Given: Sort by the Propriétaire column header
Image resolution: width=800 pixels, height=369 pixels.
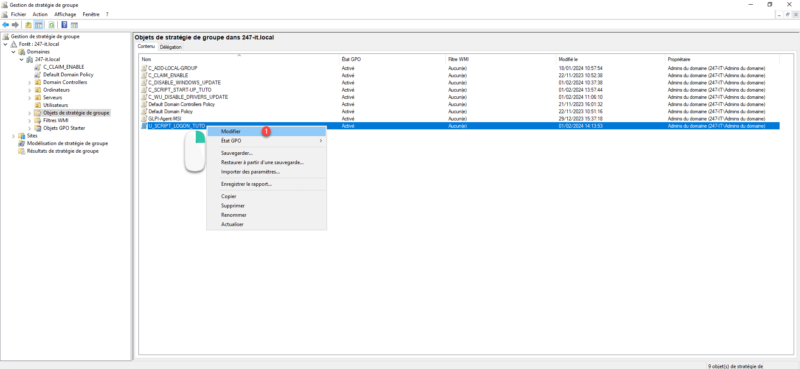Looking at the screenshot, I should pyautogui.click(x=723, y=59).
